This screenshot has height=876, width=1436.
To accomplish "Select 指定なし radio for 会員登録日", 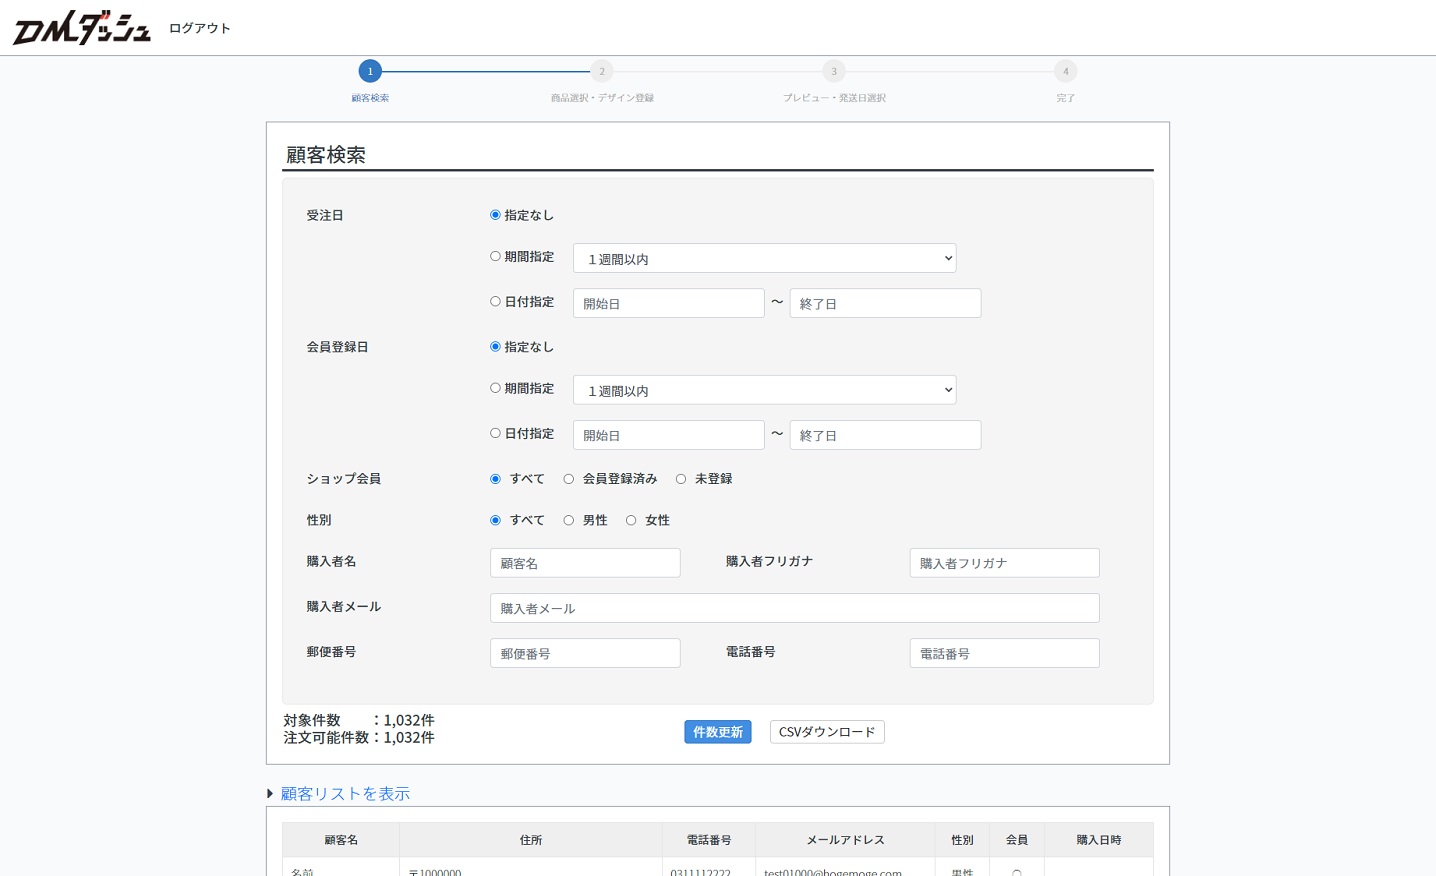I will tap(495, 347).
